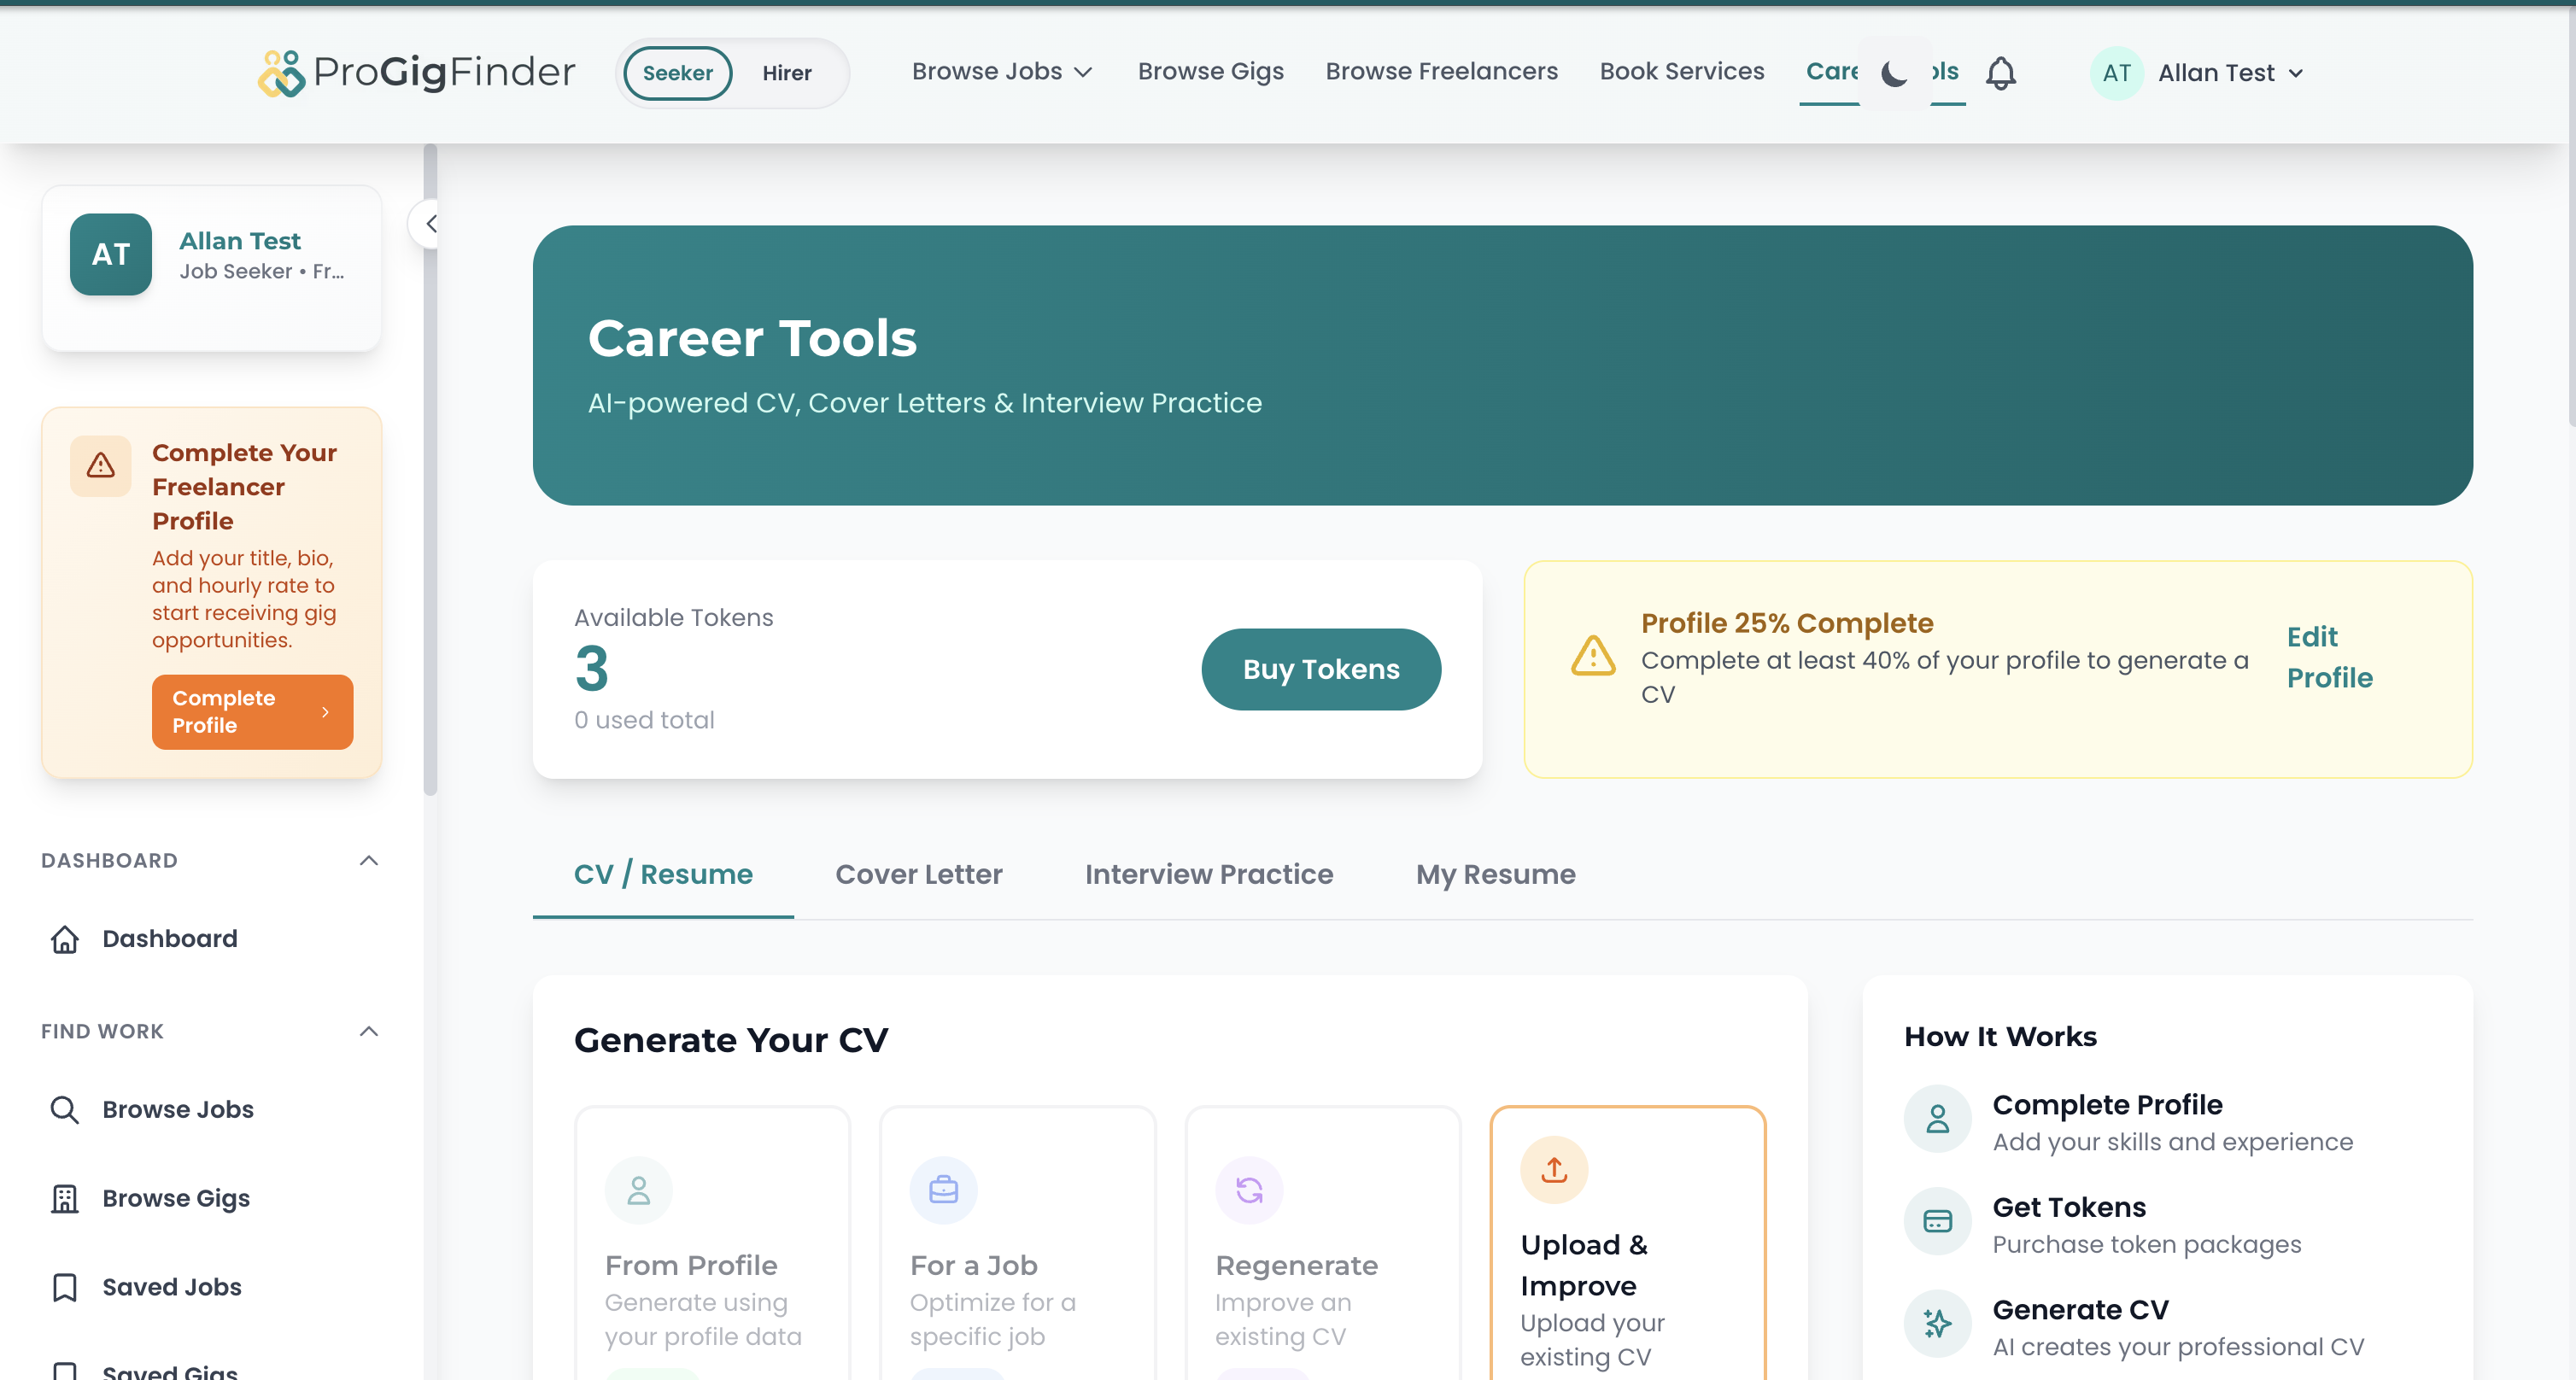Collapse sidebar with arrow handle
This screenshot has width=2576, height=1380.
430,224
